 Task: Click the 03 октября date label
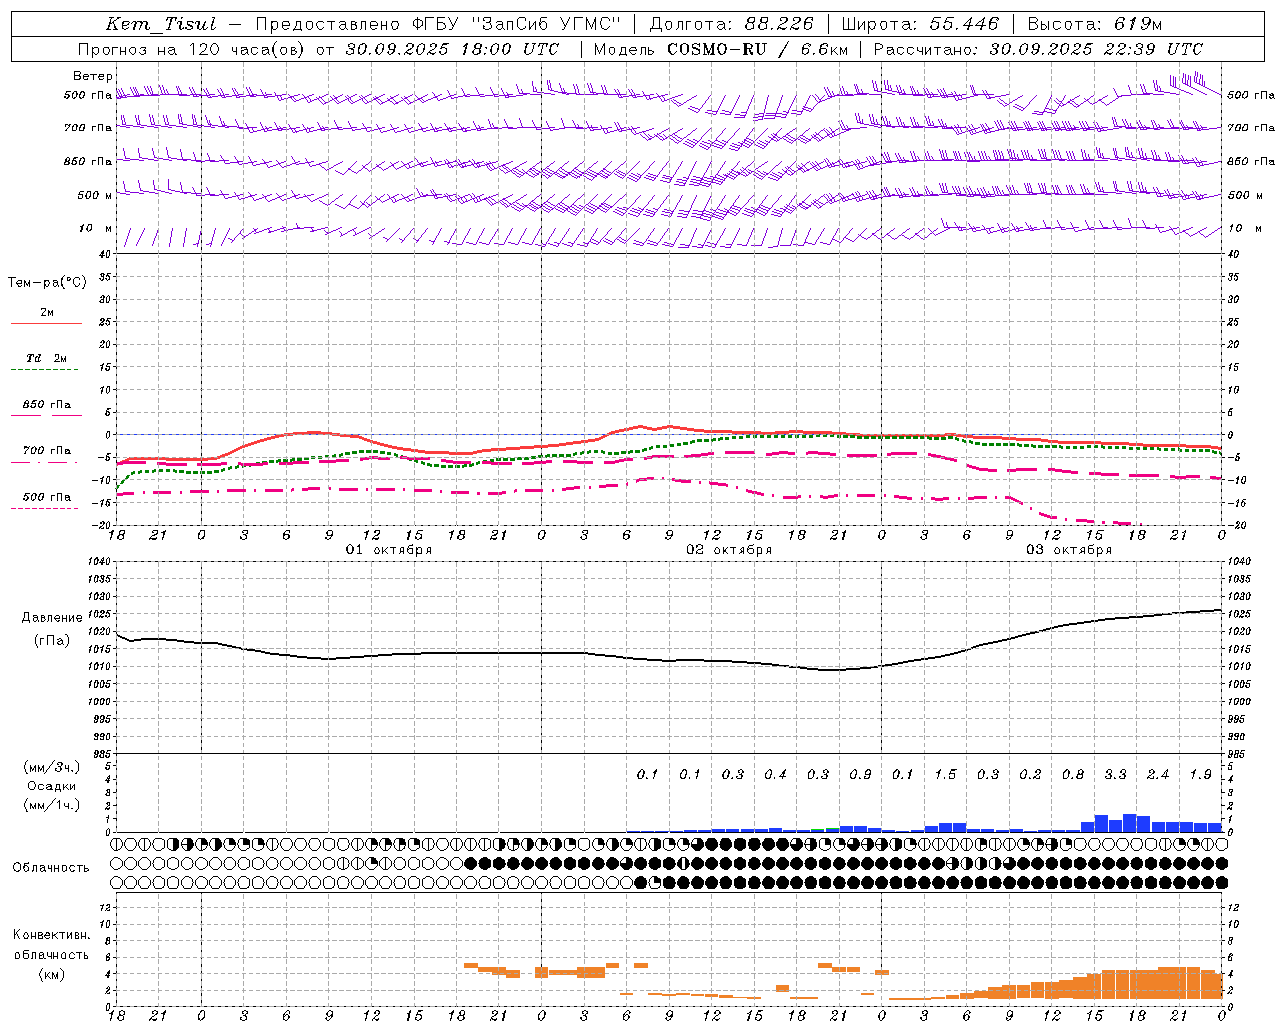1069,550
